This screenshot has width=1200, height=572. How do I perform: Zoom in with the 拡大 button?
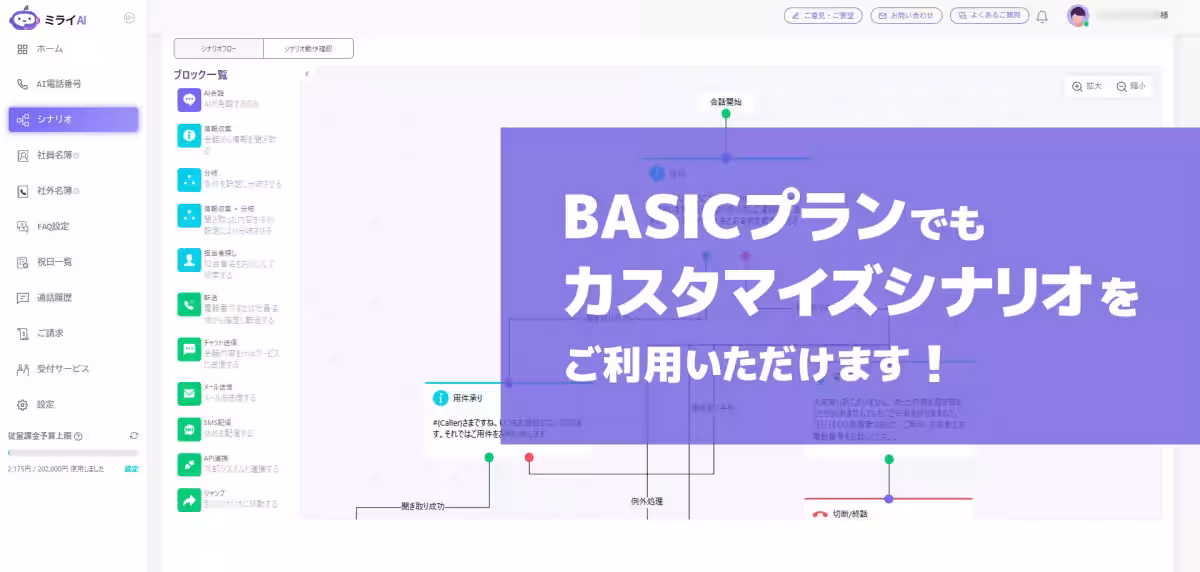[1087, 87]
